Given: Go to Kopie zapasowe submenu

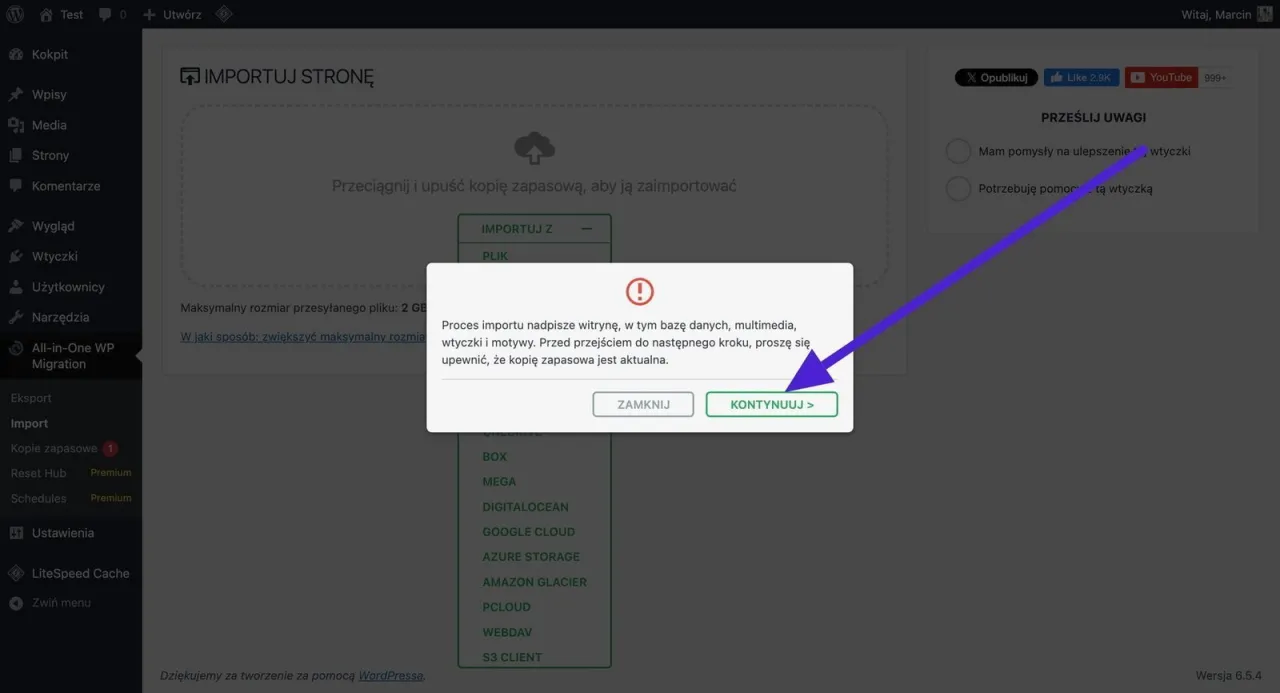Looking at the screenshot, I should (54, 448).
